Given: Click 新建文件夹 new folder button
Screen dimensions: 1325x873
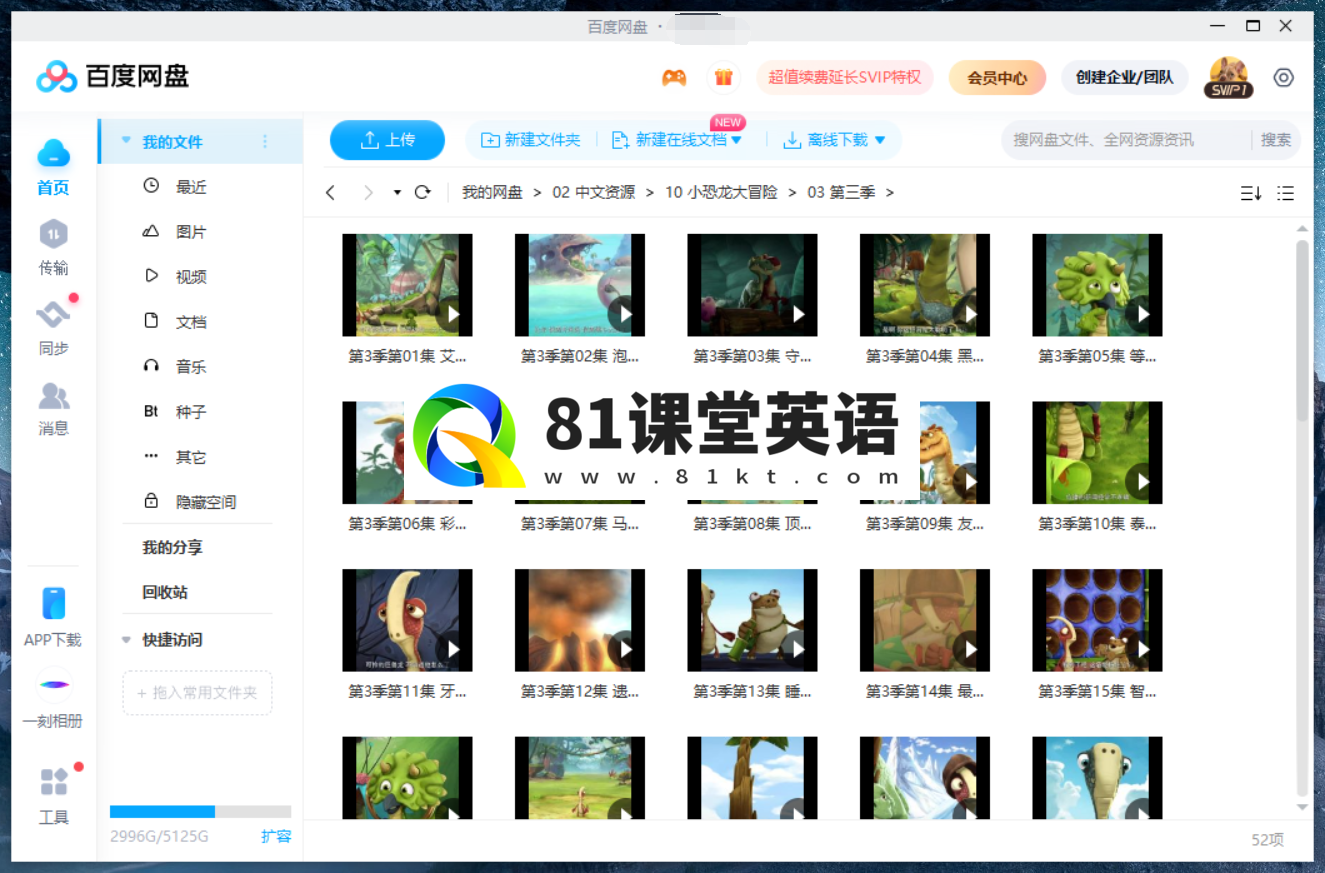Looking at the screenshot, I should click(x=531, y=140).
